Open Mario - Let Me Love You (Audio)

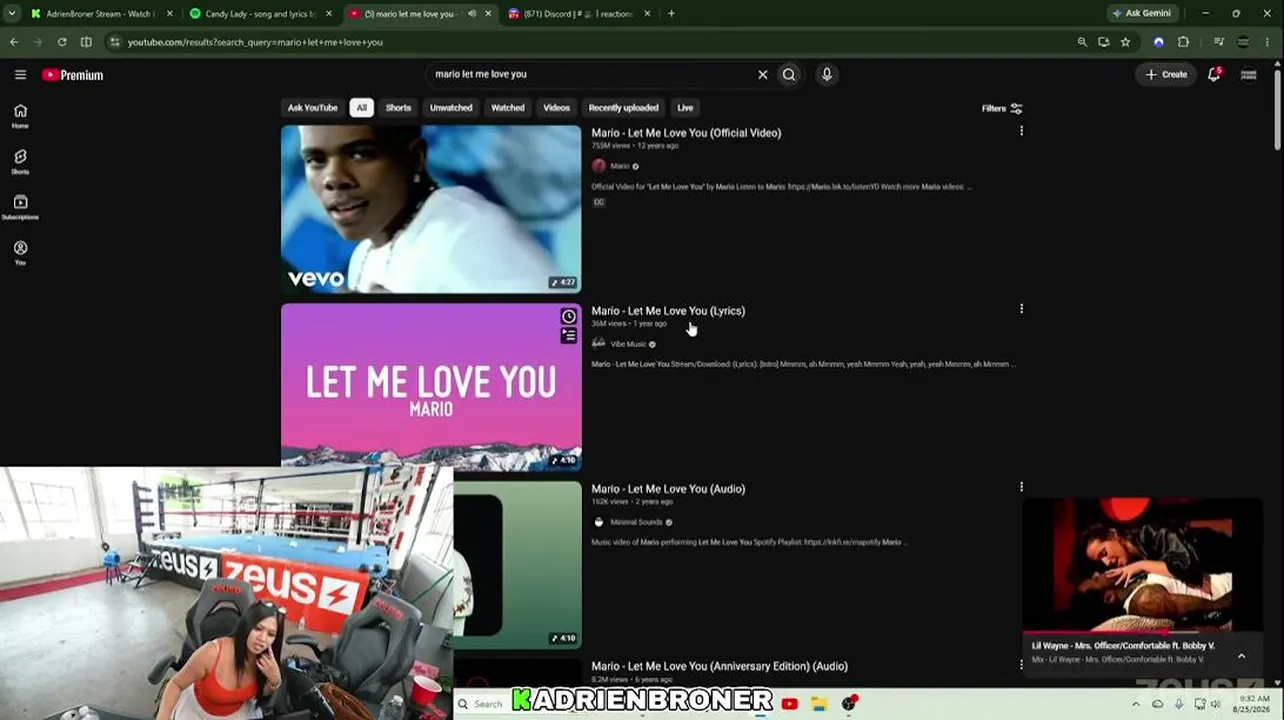pyautogui.click(x=668, y=489)
